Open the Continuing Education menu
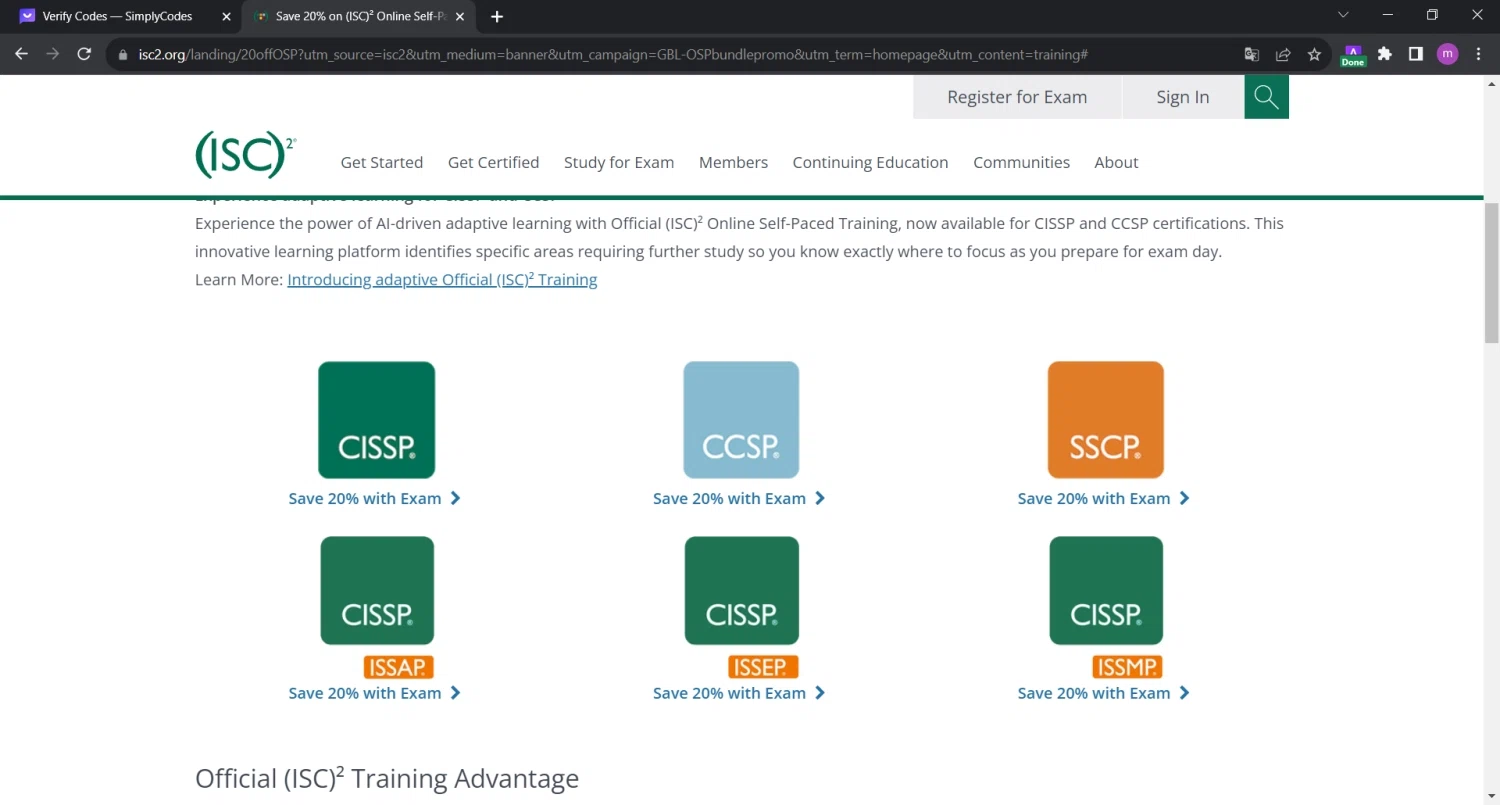 click(870, 162)
